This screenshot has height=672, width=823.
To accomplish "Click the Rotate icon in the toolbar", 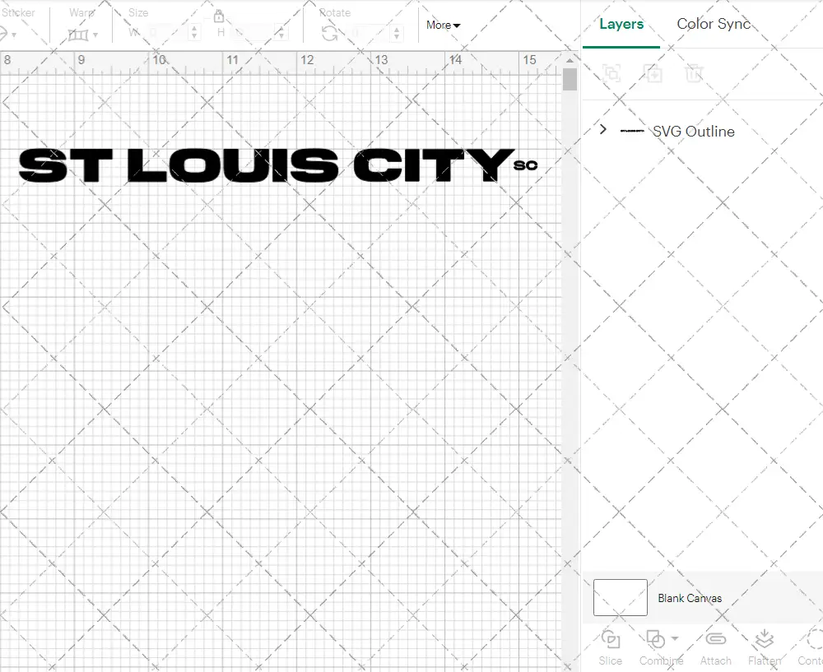I will [x=329, y=32].
